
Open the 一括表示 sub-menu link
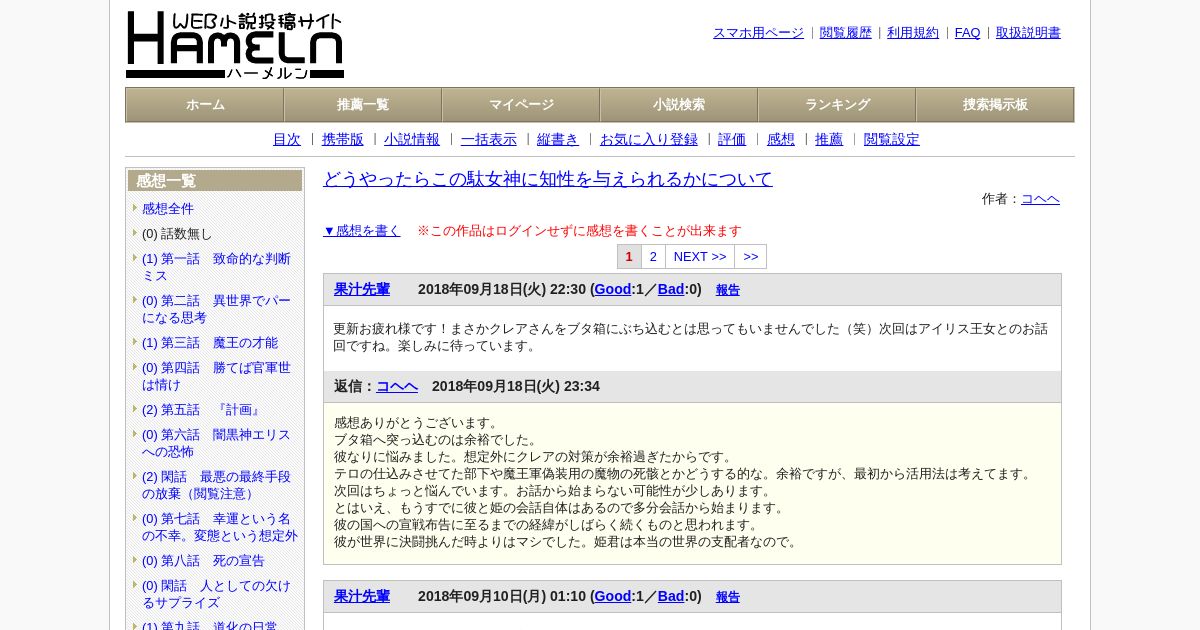click(x=489, y=140)
